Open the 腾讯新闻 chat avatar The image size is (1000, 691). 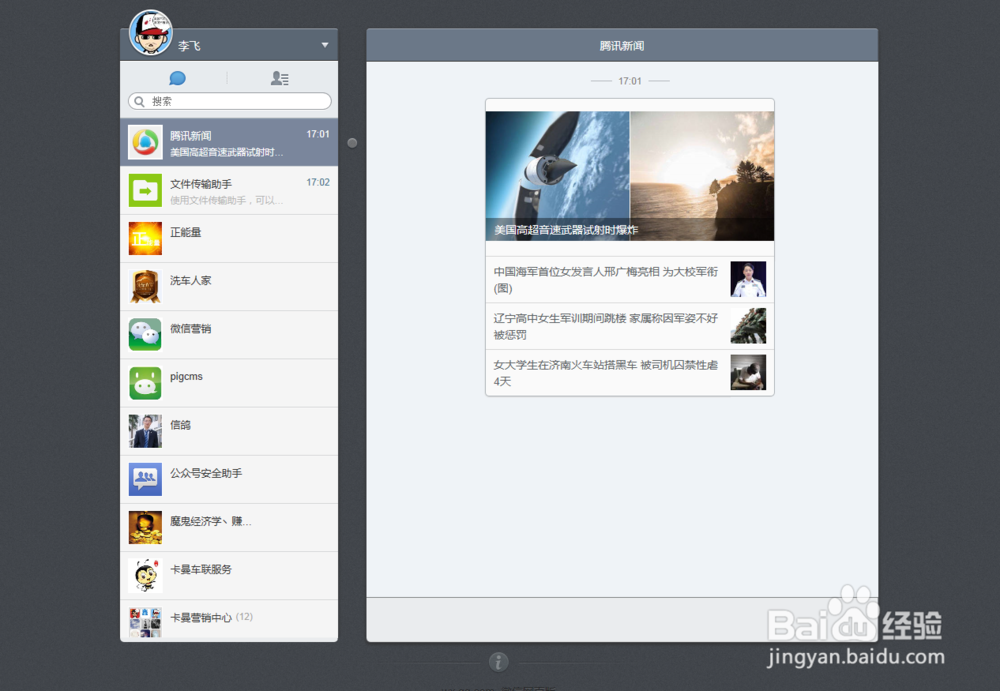[x=145, y=142]
